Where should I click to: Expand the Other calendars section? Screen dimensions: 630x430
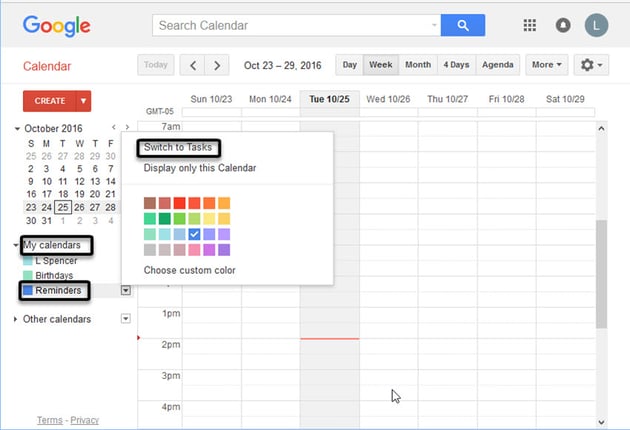tap(15, 319)
